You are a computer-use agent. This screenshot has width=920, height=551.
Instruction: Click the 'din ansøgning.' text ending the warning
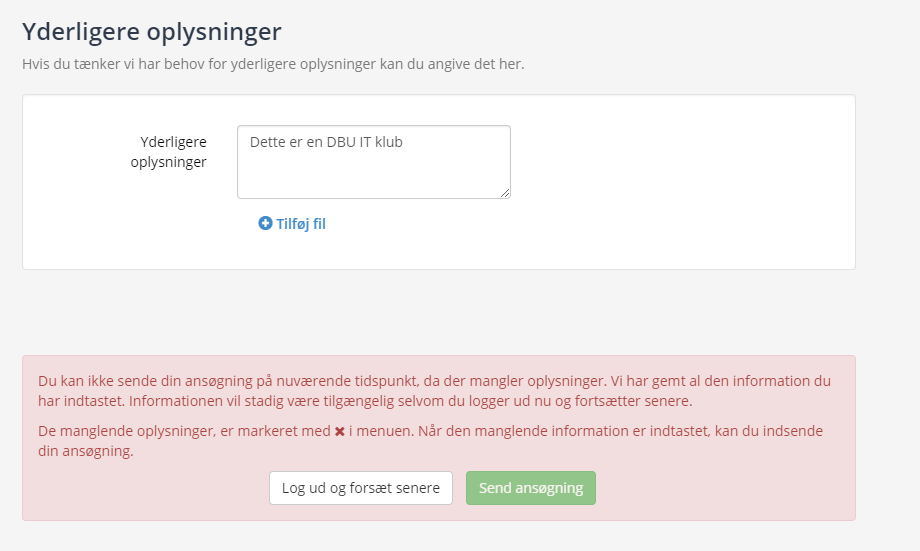pyautogui.click(x=86, y=451)
